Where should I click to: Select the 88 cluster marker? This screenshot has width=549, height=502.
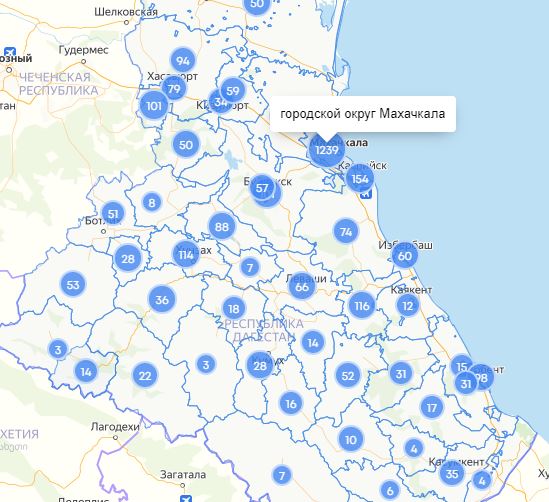(222, 226)
